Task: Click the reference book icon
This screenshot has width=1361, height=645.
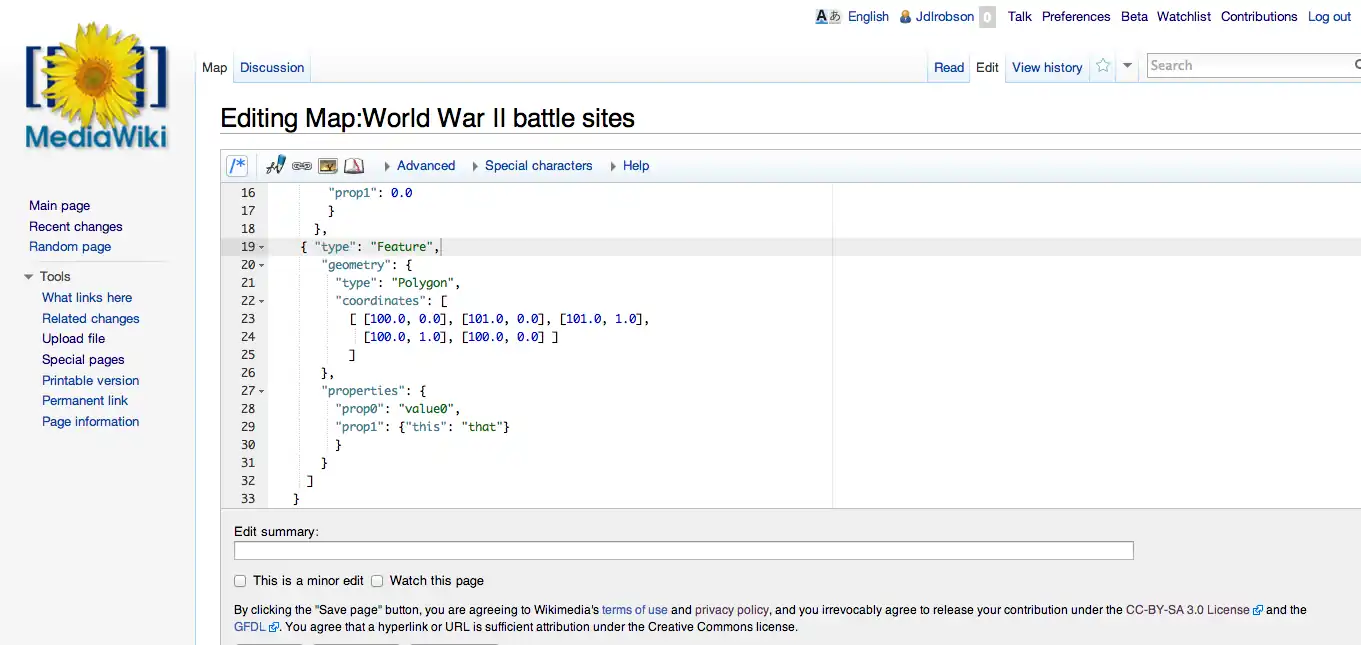Action: pos(354,166)
